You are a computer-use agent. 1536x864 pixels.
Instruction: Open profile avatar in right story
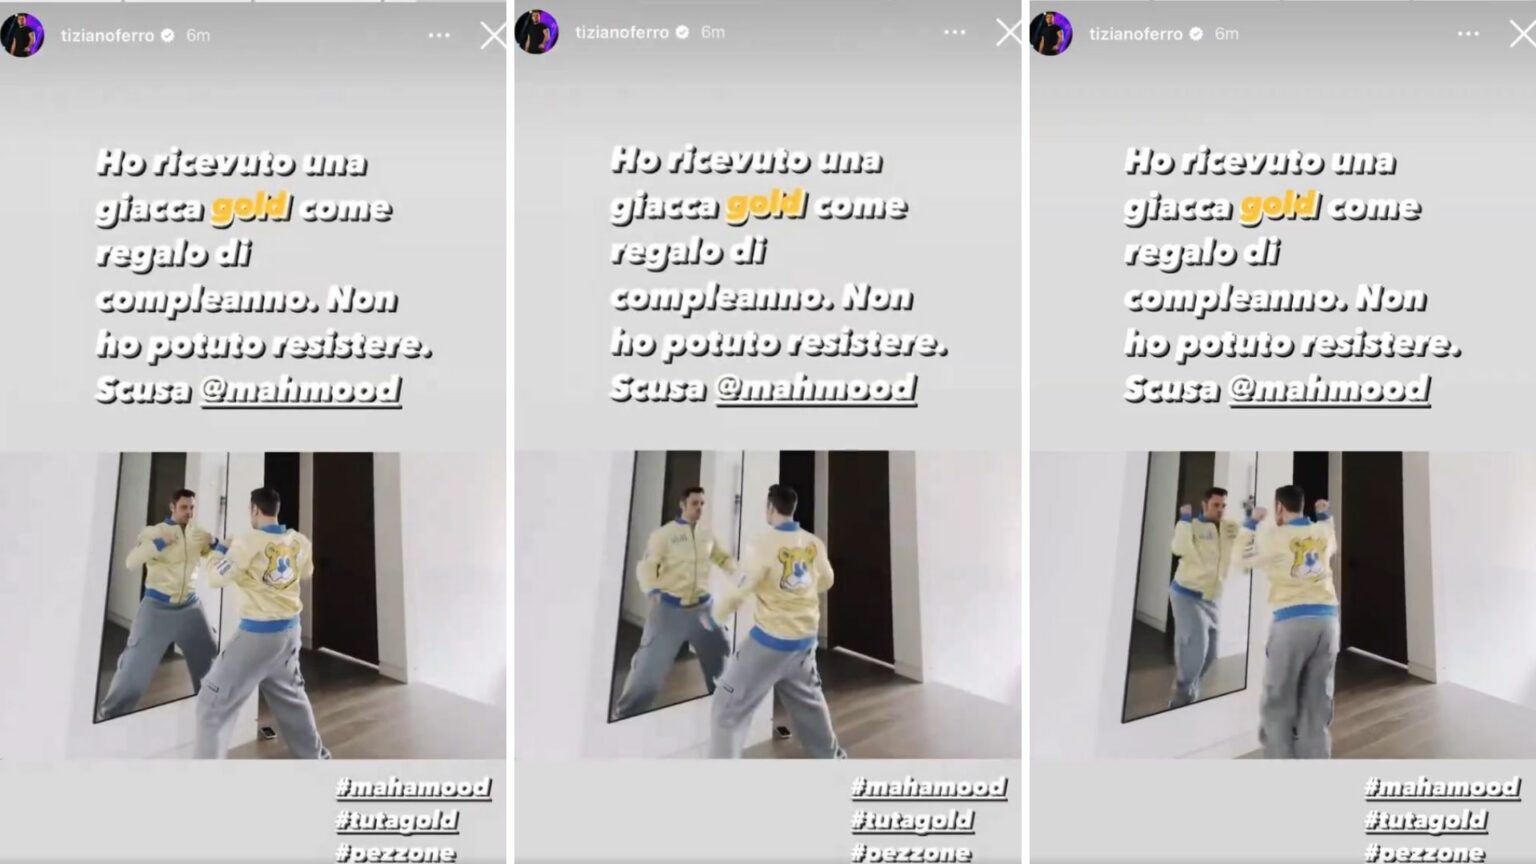pyautogui.click(x=1051, y=33)
